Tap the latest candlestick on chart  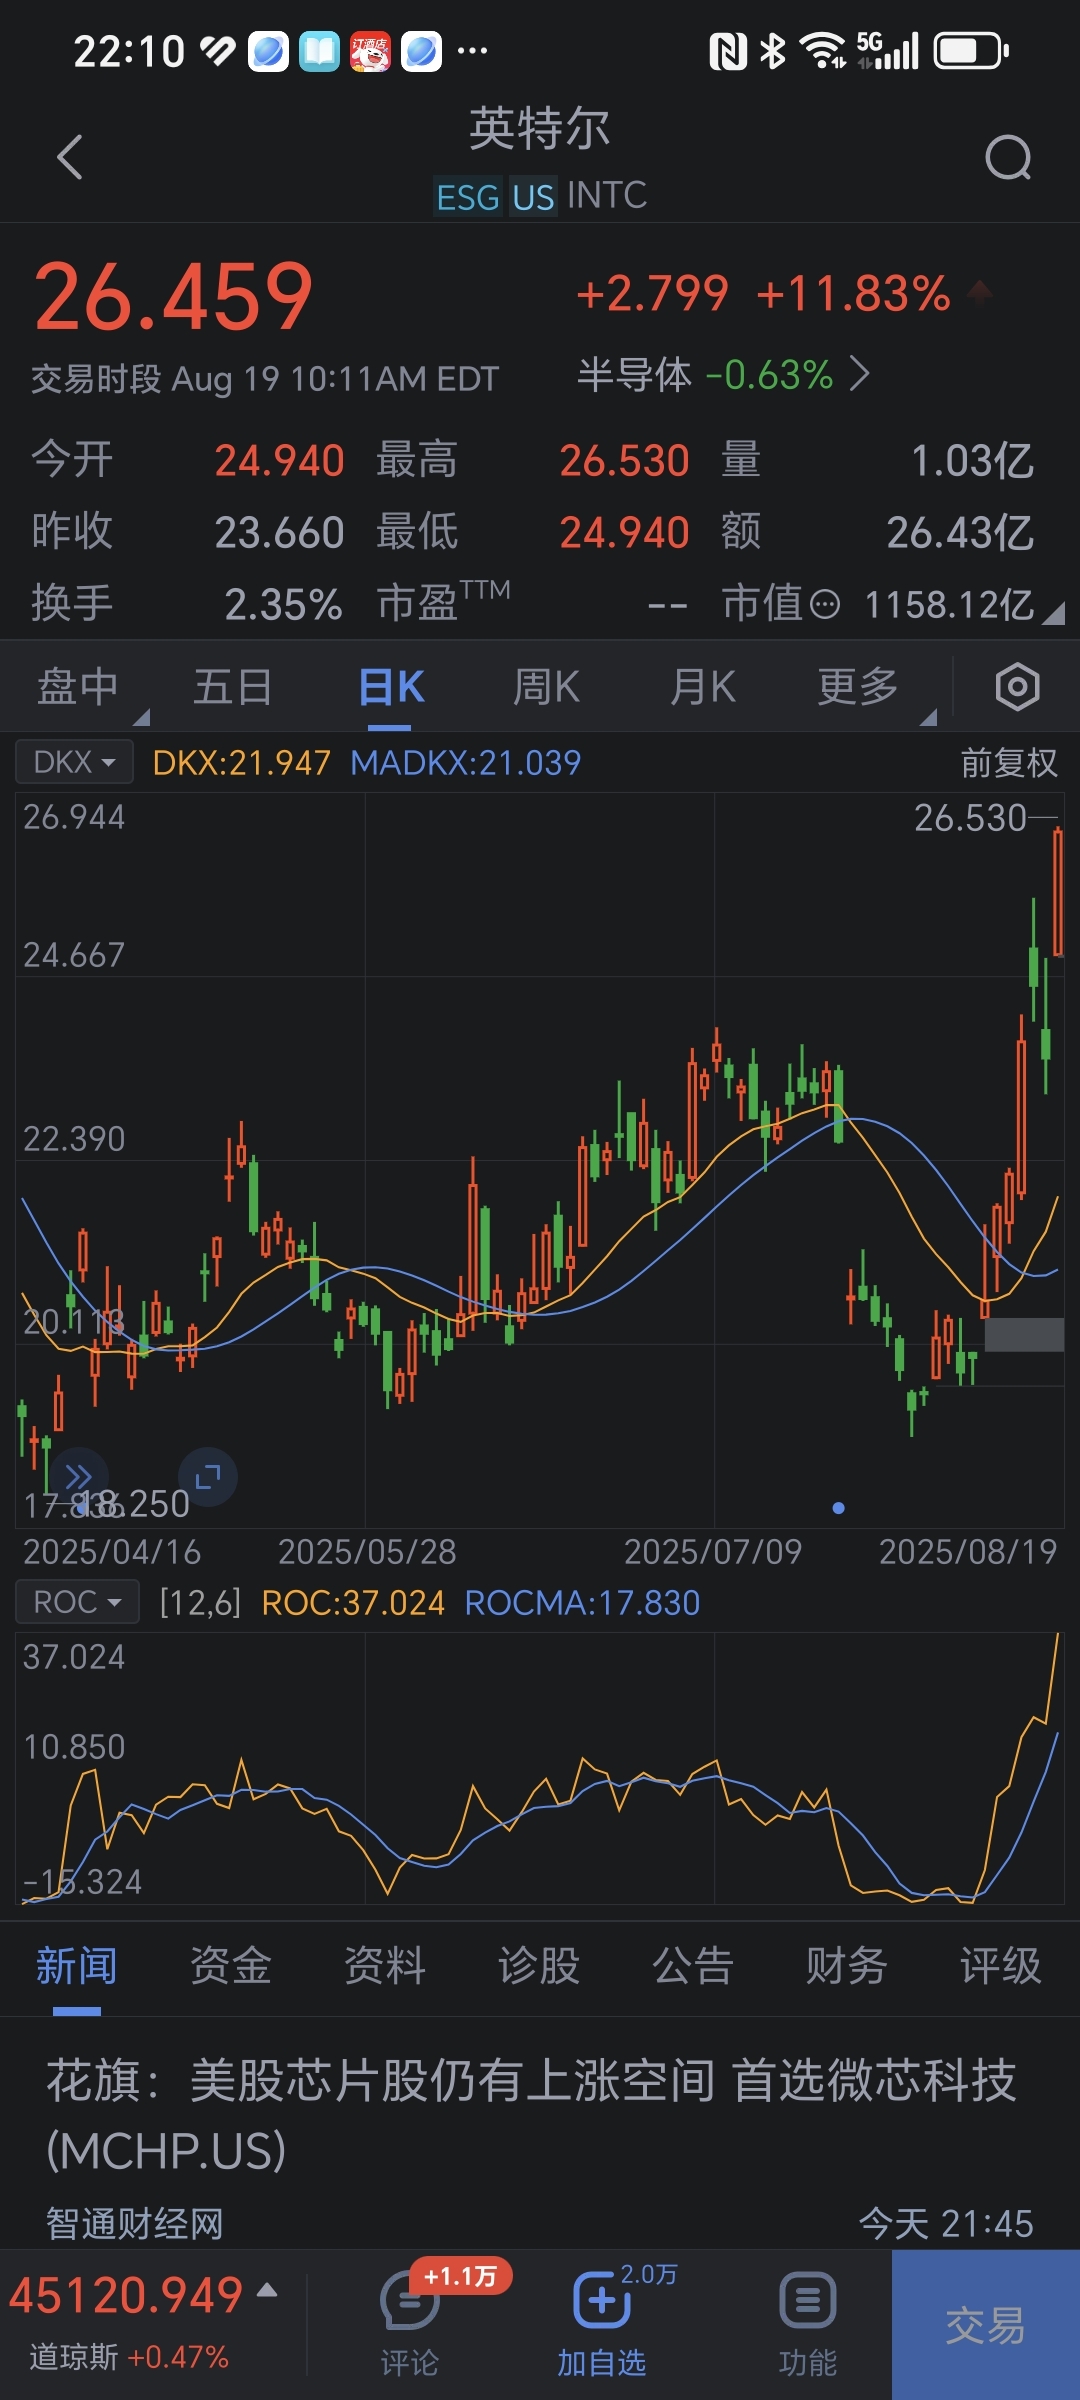pos(1058,892)
